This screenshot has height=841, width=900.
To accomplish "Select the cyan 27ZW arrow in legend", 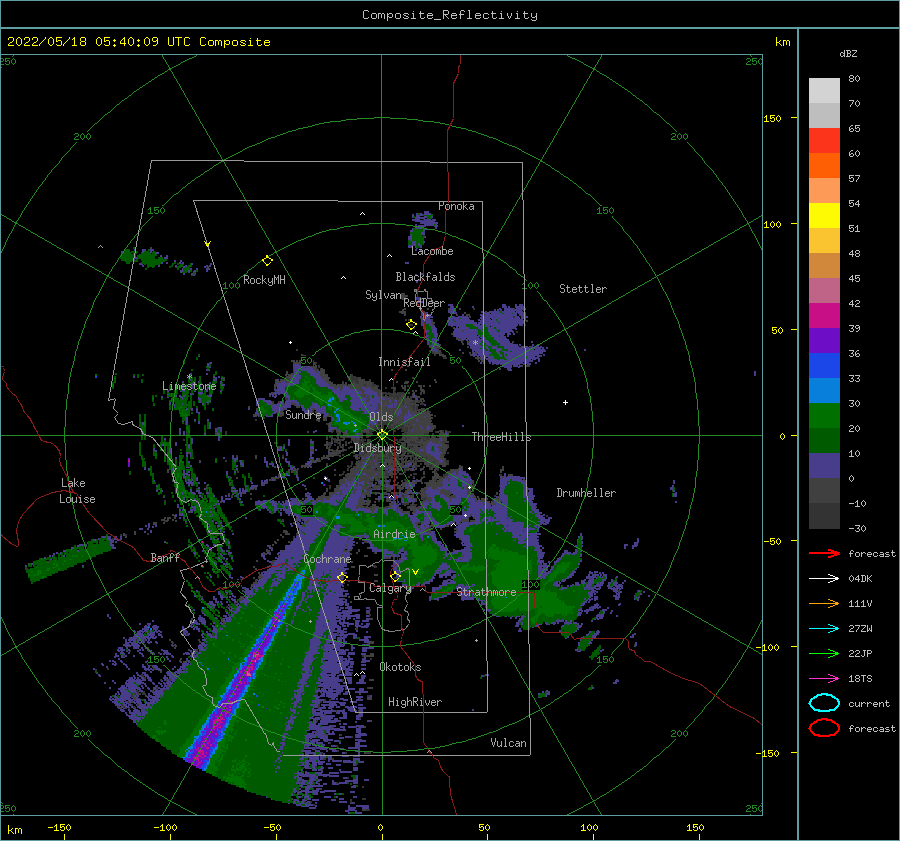I will click(x=824, y=629).
